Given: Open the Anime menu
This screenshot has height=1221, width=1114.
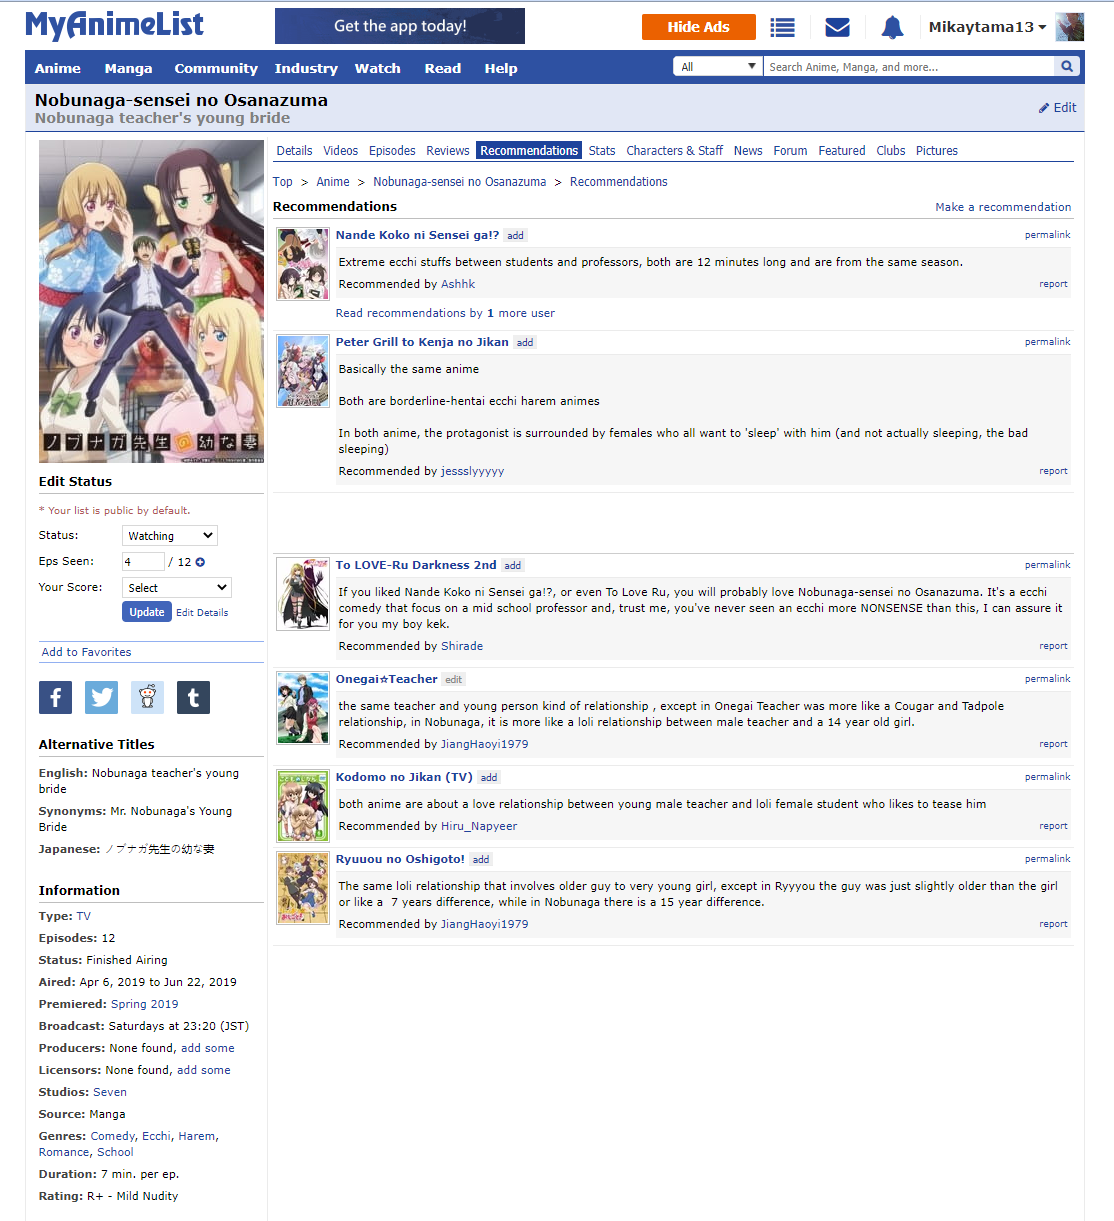Looking at the screenshot, I should click(x=58, y=68).
